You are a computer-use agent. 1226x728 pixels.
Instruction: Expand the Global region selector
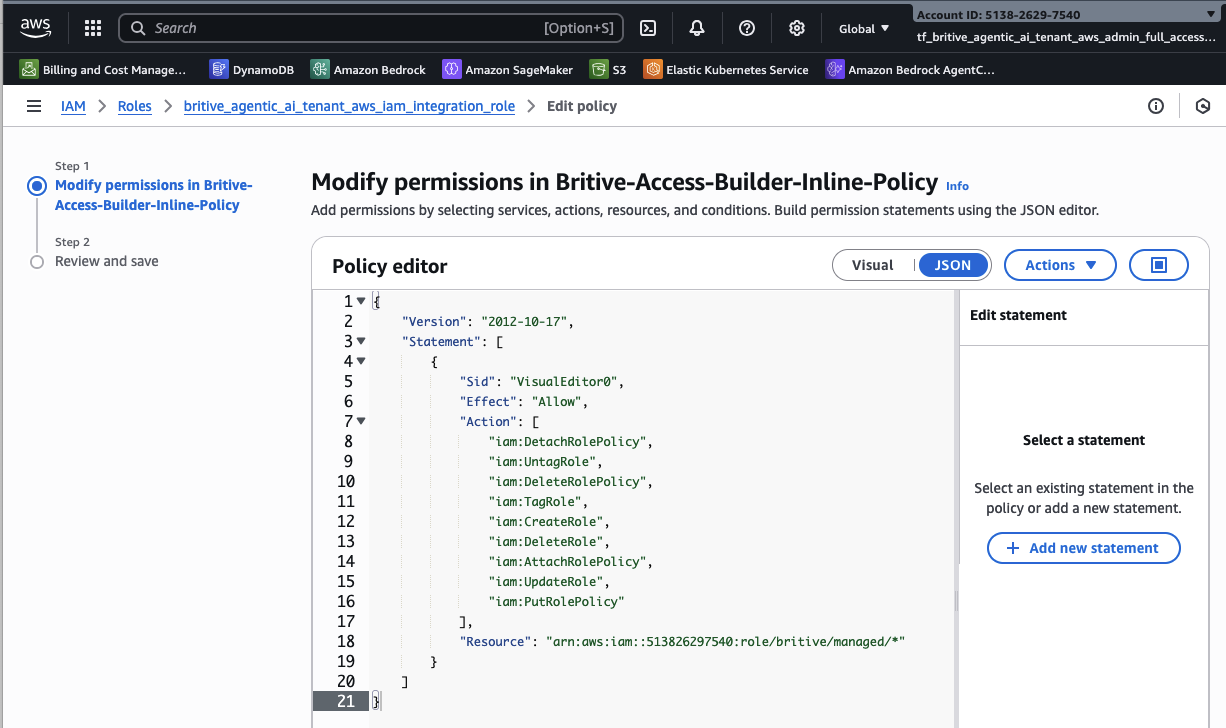tap(864, 29)
